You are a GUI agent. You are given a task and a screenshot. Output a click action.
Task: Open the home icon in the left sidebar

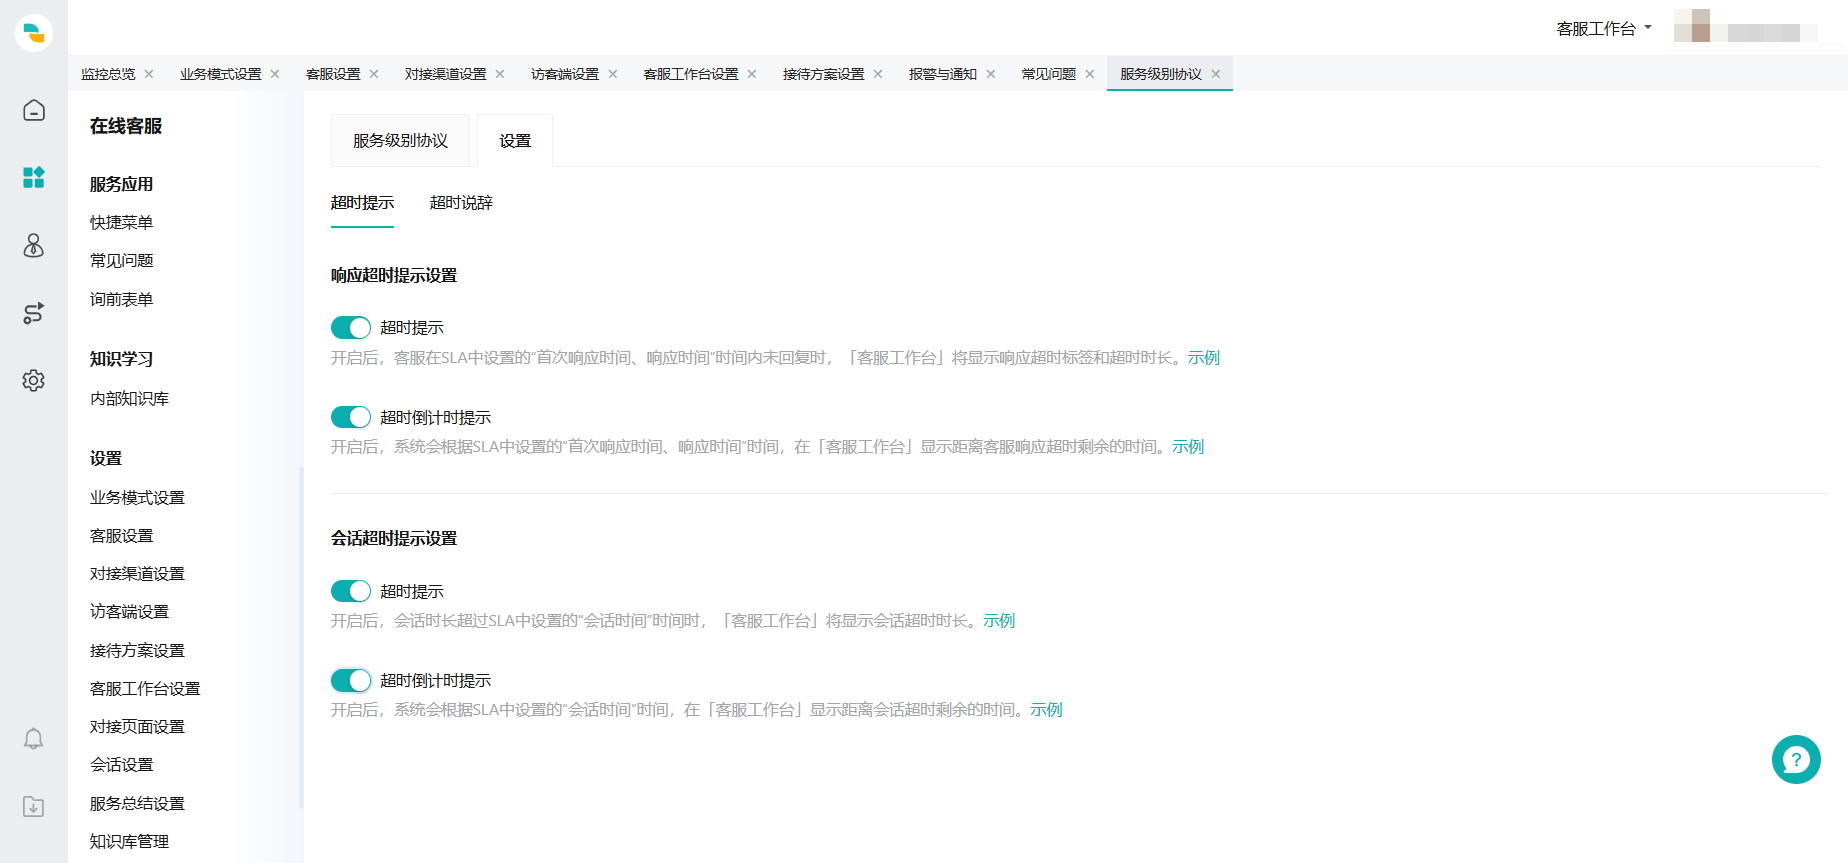click(x=34, y=110)
